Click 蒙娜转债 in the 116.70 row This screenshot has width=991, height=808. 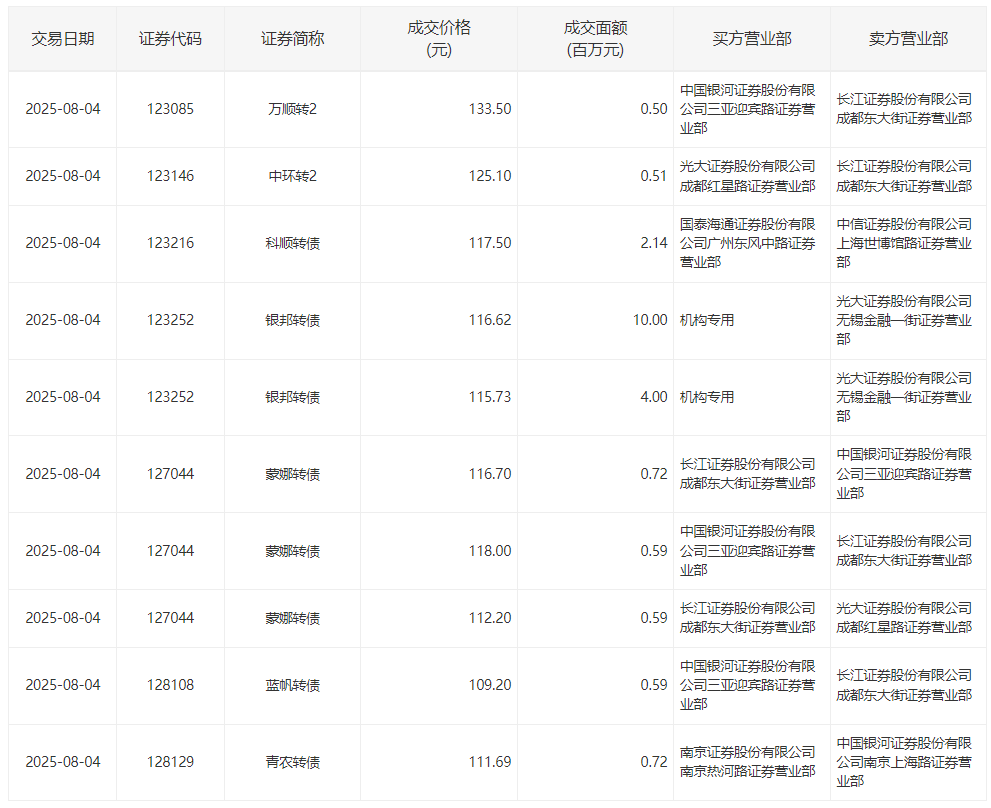[292, 474]
